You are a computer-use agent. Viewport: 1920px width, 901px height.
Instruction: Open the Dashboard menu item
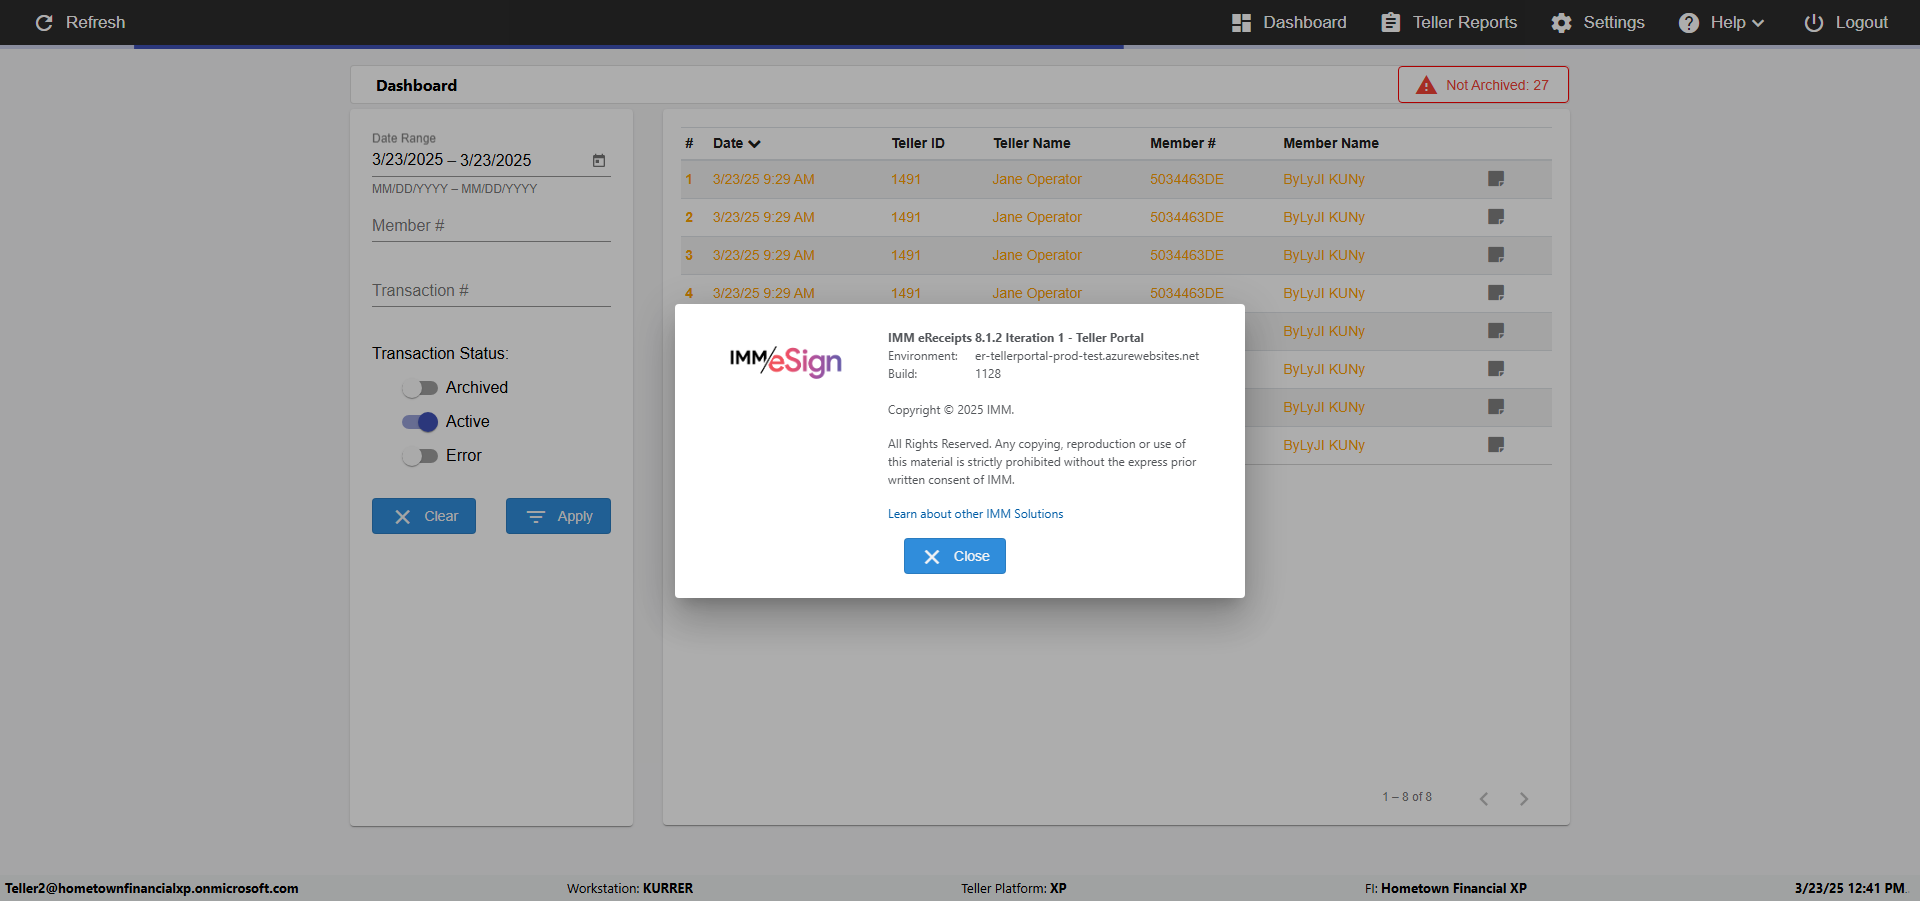pos(1289,22)
